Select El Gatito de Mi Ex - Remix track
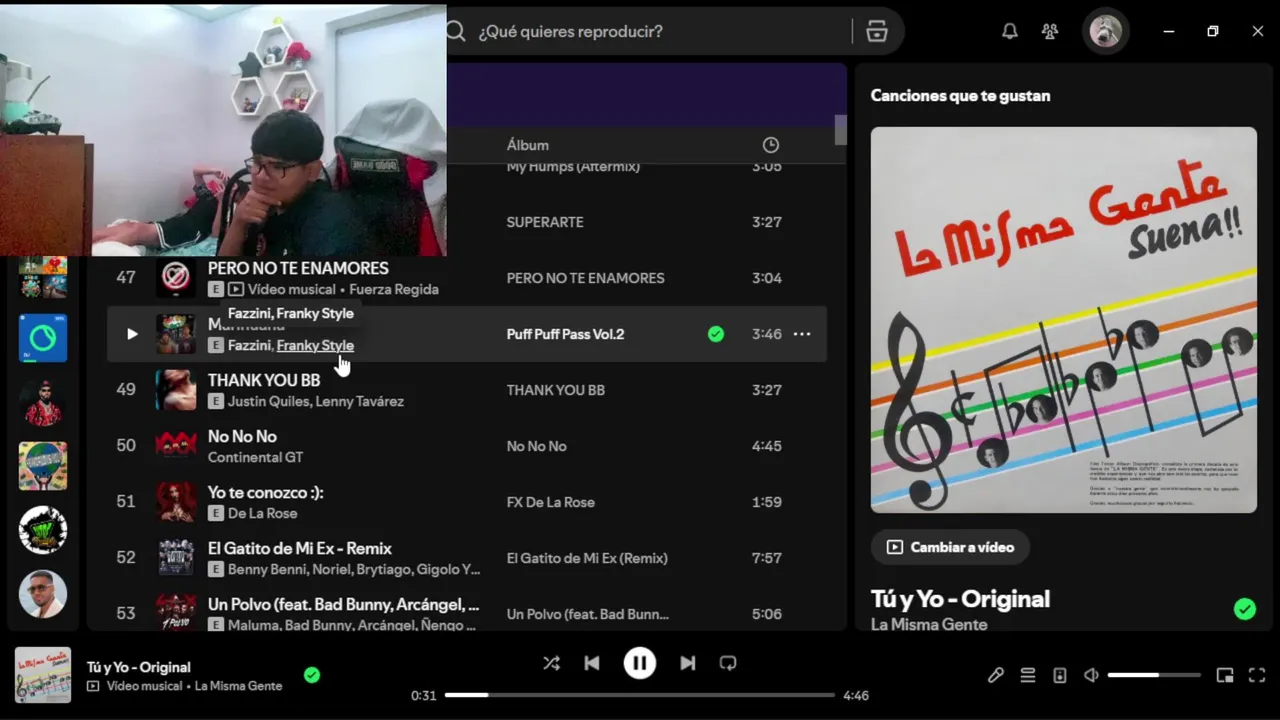This screenshot has height=720, width=1280. pos(300,548)
